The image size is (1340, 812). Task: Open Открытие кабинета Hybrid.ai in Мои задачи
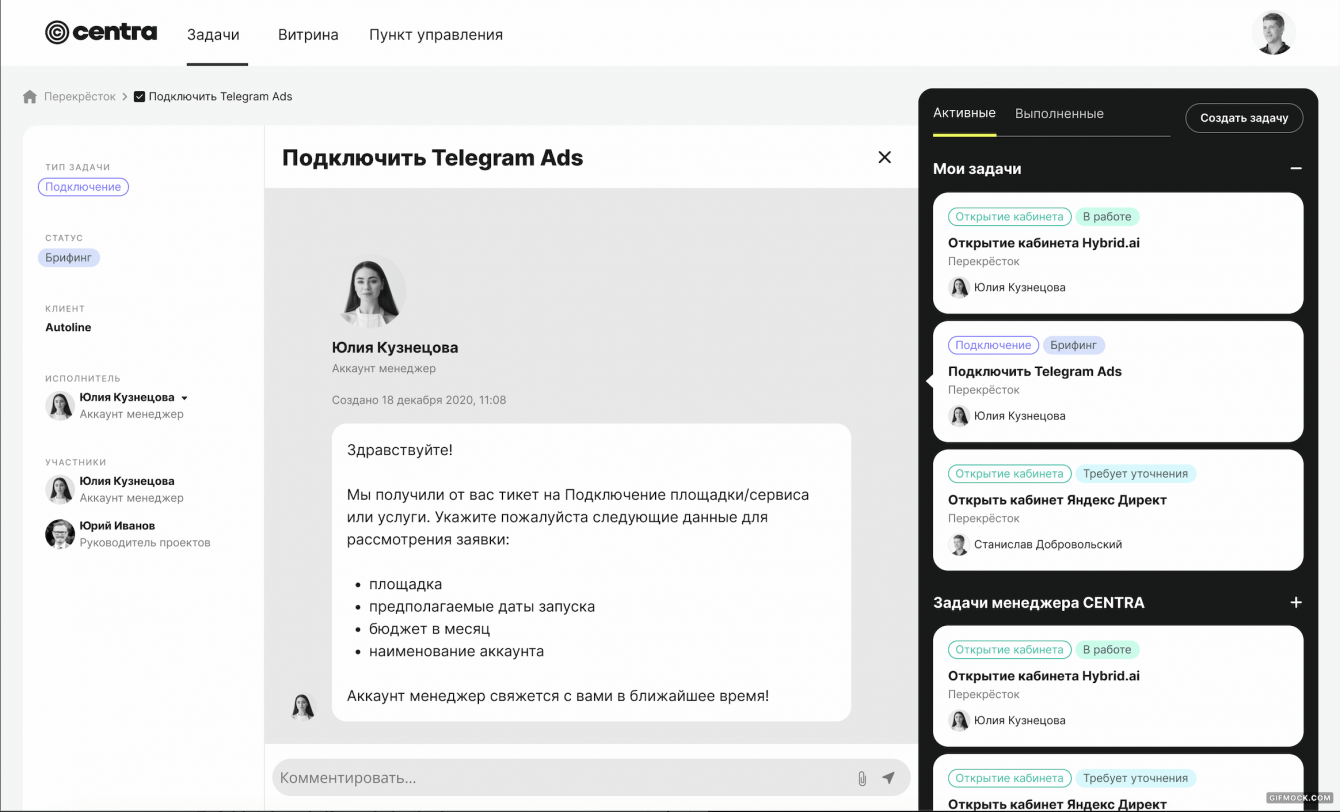[1118, 253]
